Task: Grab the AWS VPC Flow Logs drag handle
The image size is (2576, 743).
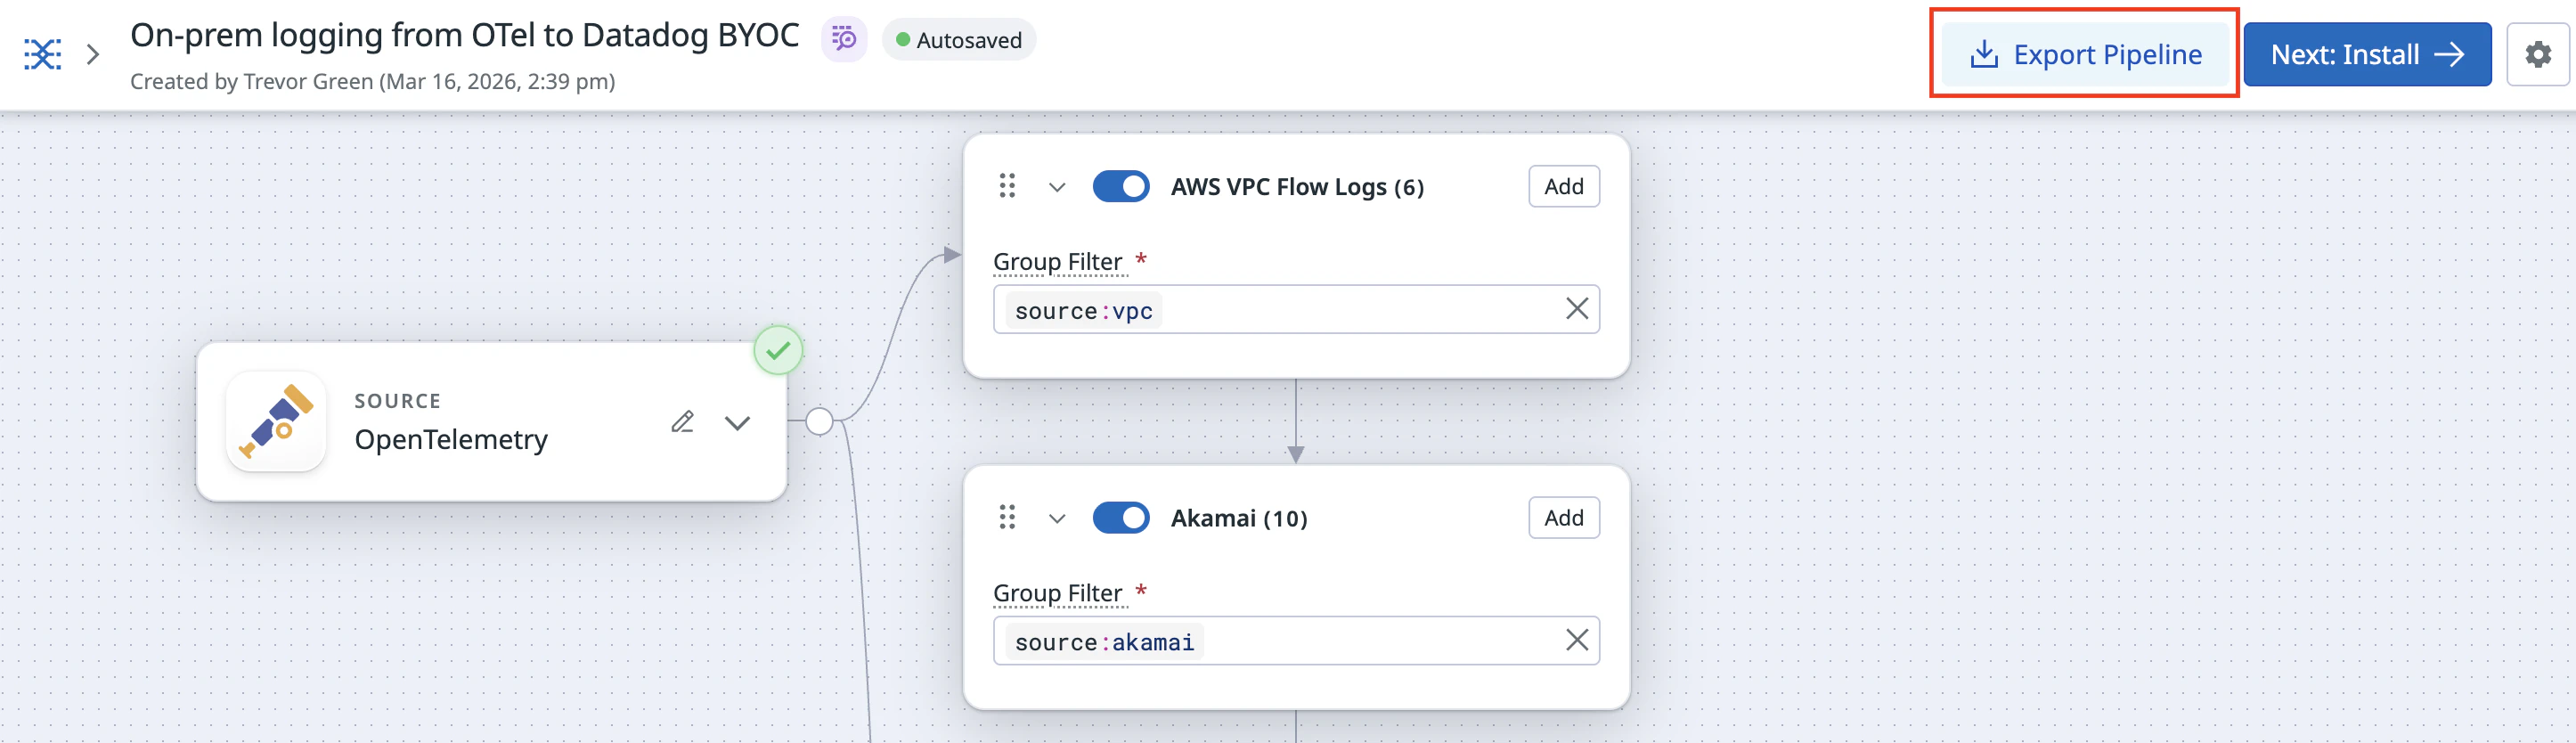Action: (1007, 186)
